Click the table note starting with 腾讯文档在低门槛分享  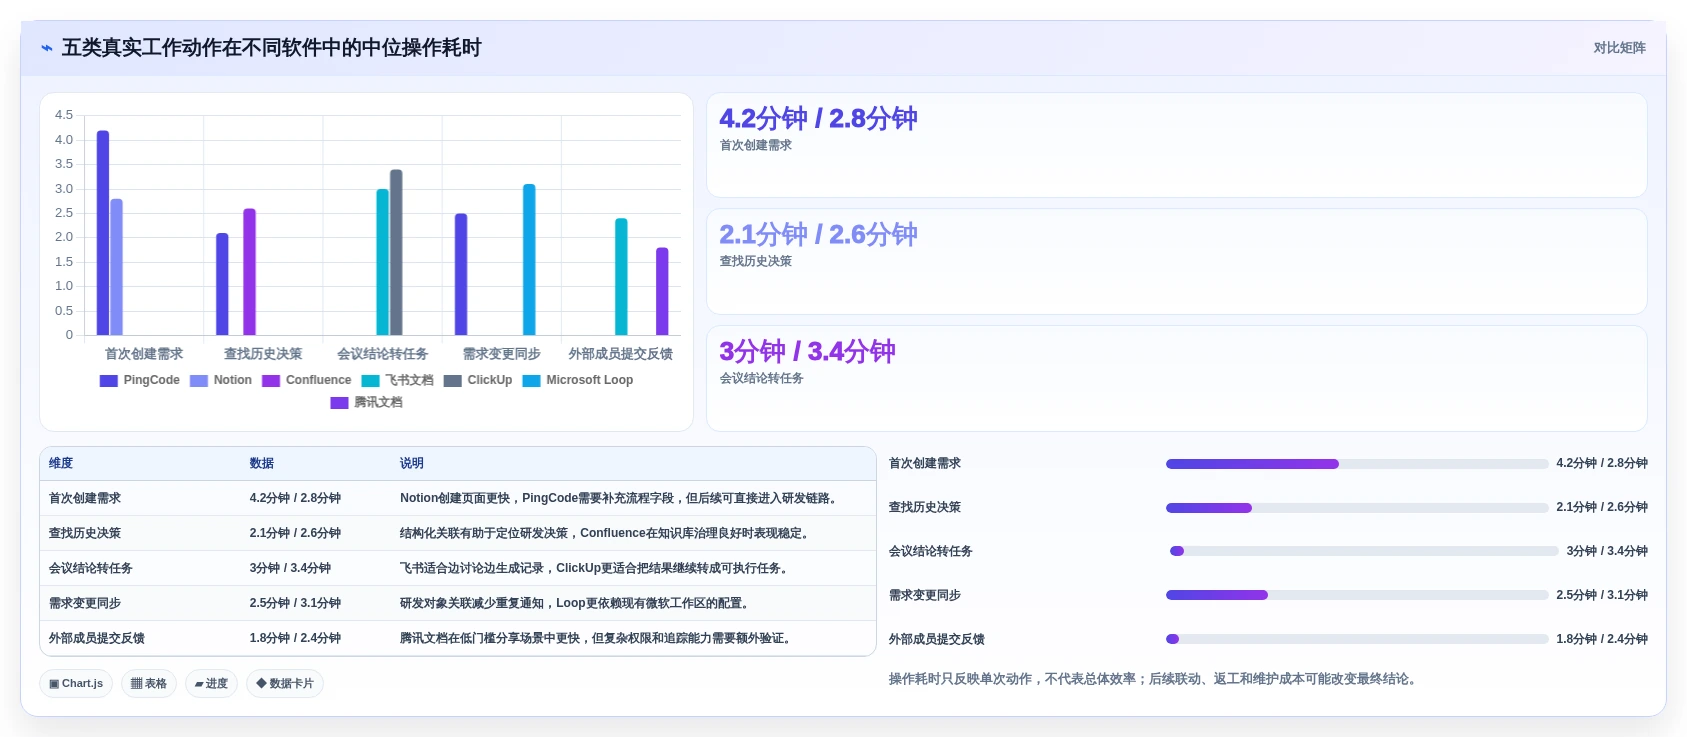coord(599,638)
